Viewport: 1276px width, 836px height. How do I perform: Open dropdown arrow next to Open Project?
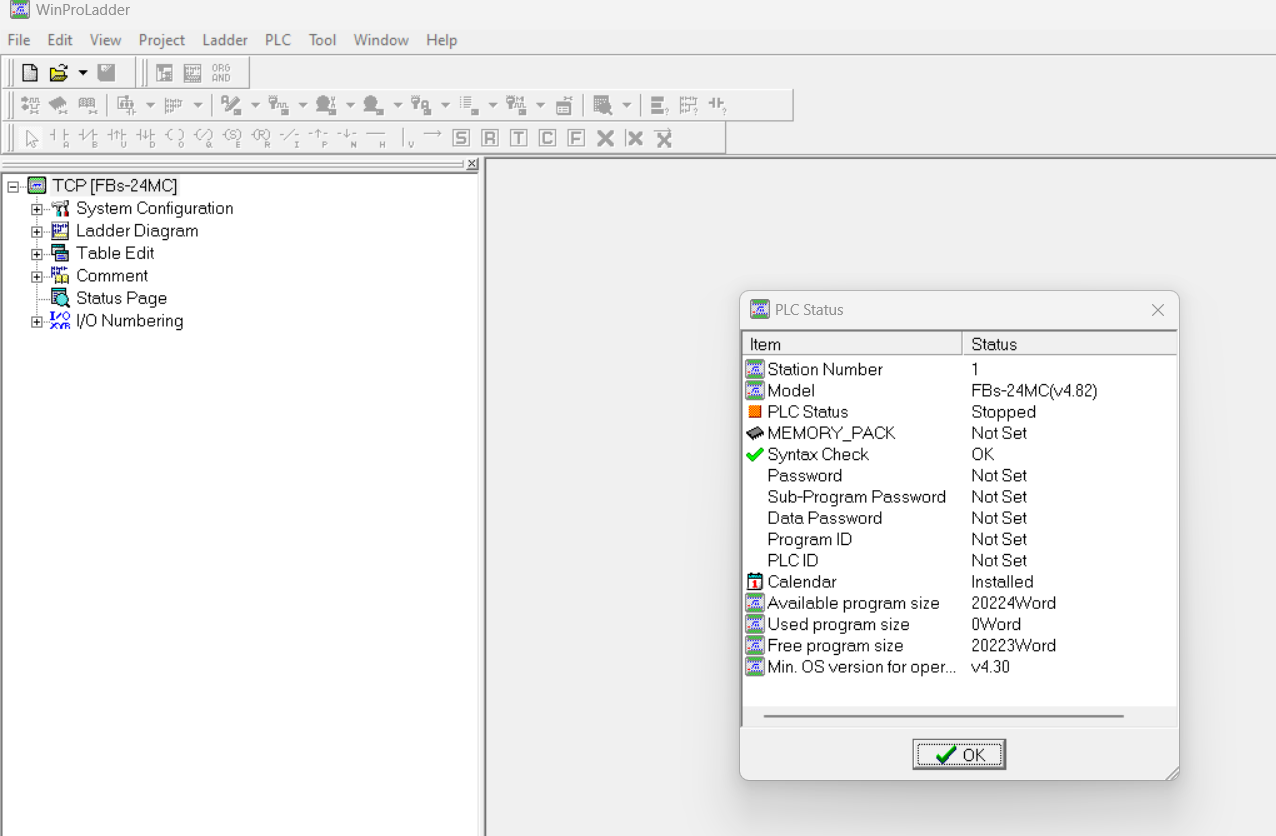click(83, 73)
